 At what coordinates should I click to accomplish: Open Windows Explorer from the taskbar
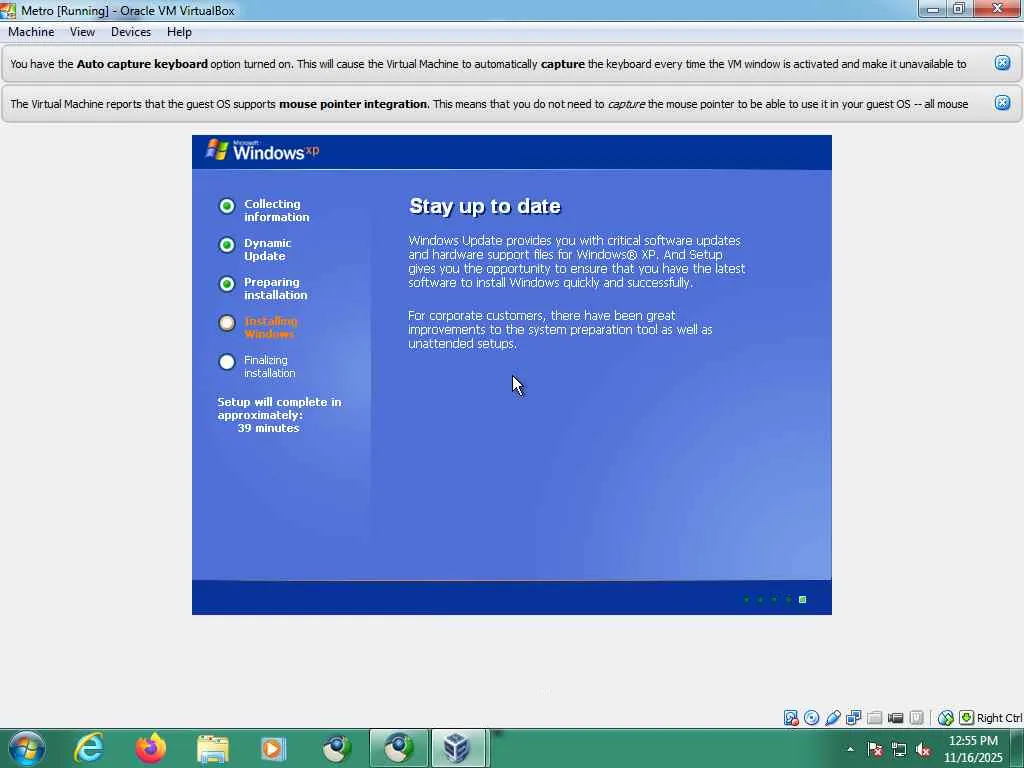pyautogui.click(x=212, y=748)
